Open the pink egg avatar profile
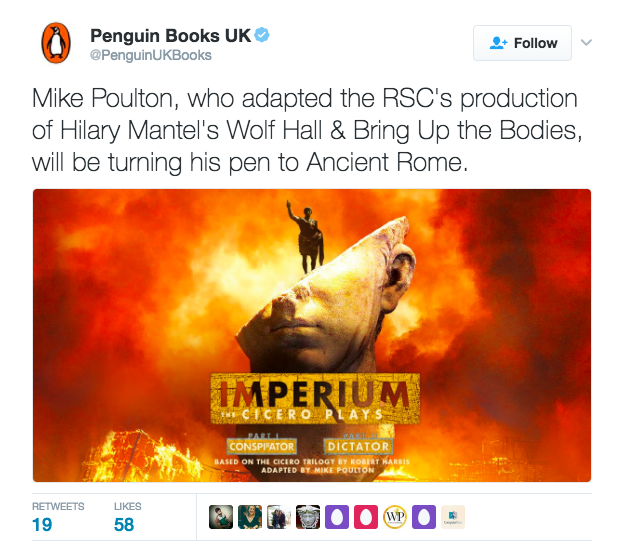The height and width of the screenshot is (544, 617). [366, 517]
